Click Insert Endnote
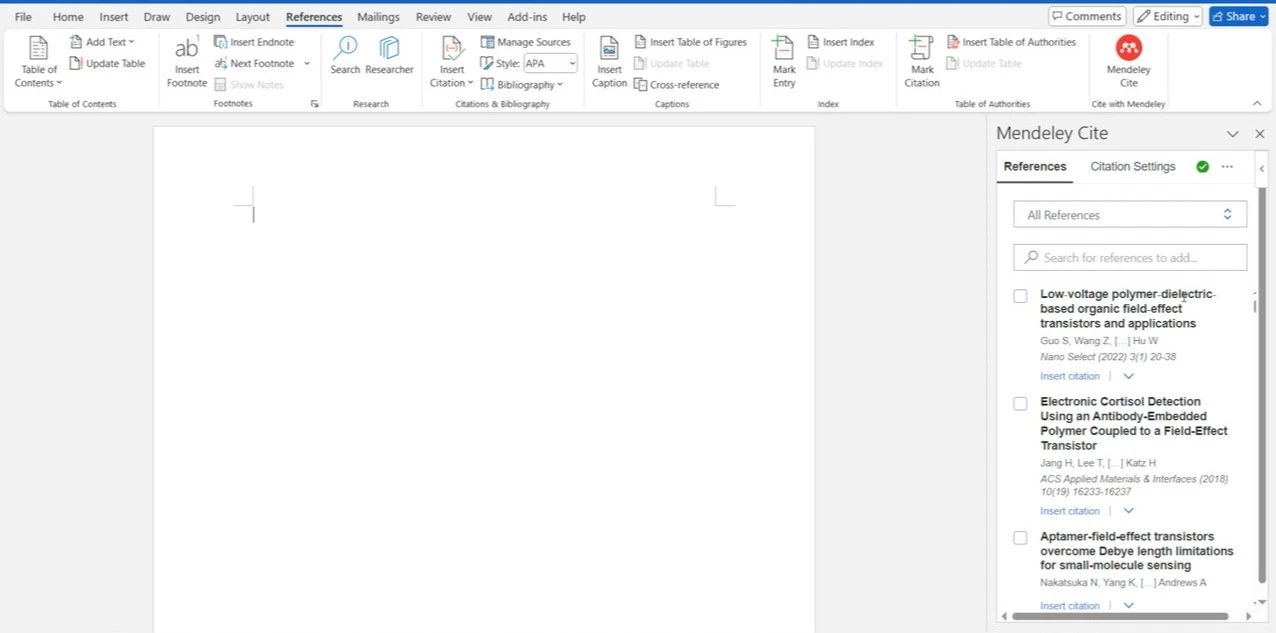Viewport: 1276px width, 633px height. tap(254, 42)
